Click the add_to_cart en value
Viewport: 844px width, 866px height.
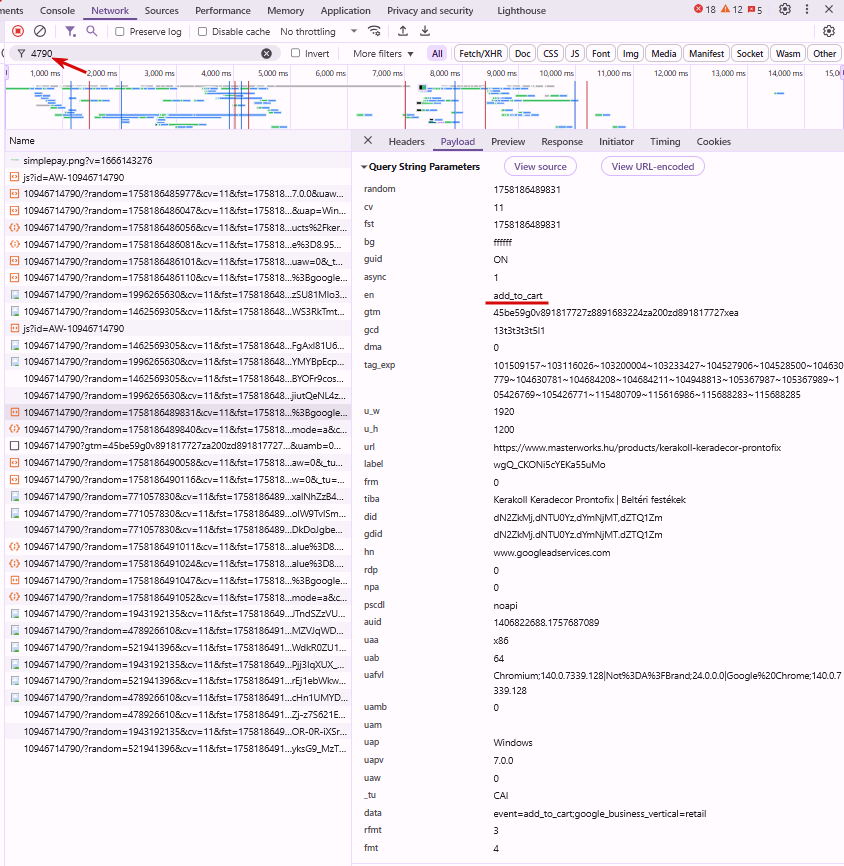pos(518,295)
